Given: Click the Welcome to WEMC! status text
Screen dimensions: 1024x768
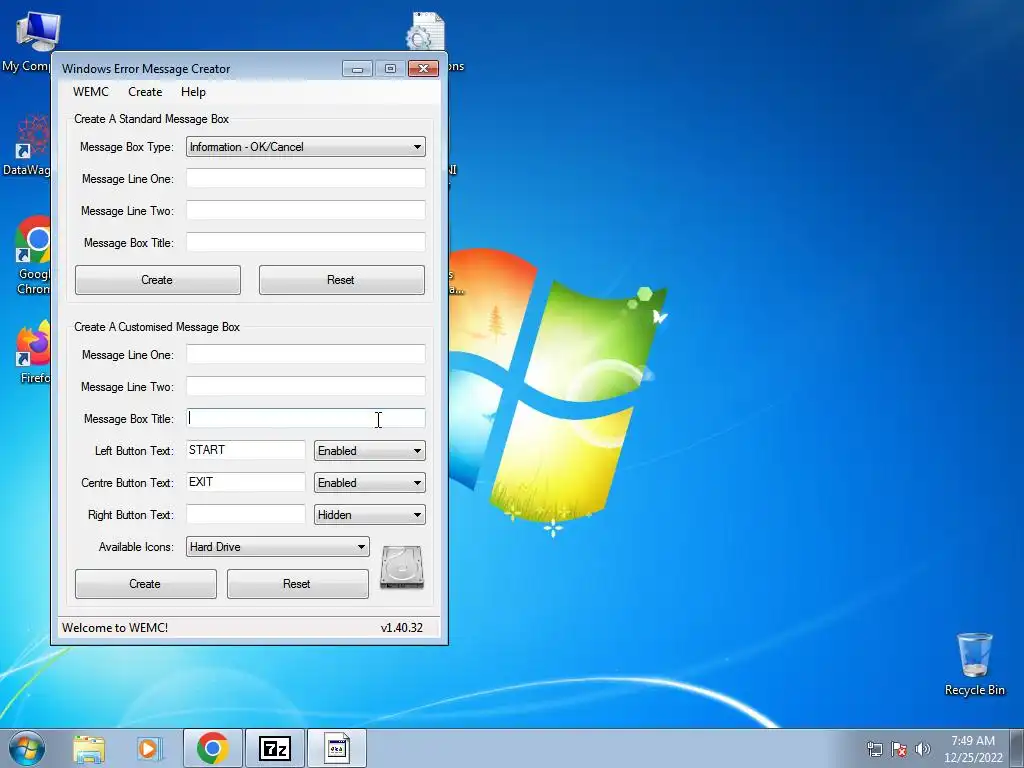Looking at the screenshot, I should (x=115, y=628).
